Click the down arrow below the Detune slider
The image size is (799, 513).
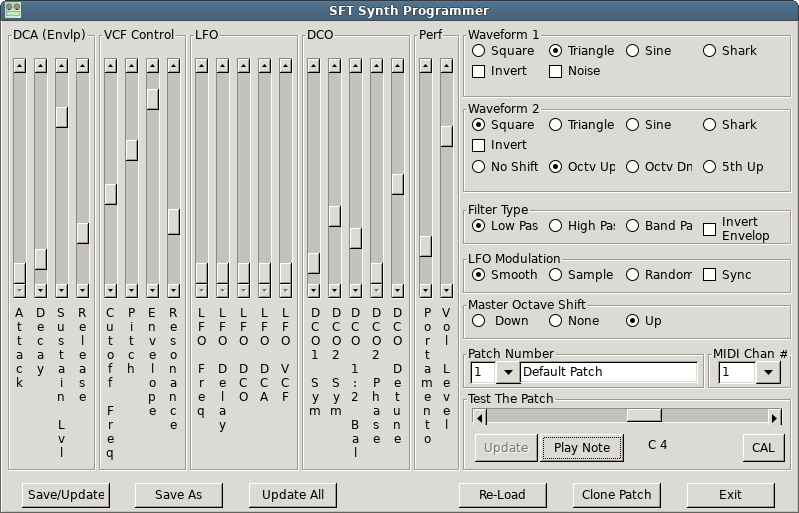397,290
